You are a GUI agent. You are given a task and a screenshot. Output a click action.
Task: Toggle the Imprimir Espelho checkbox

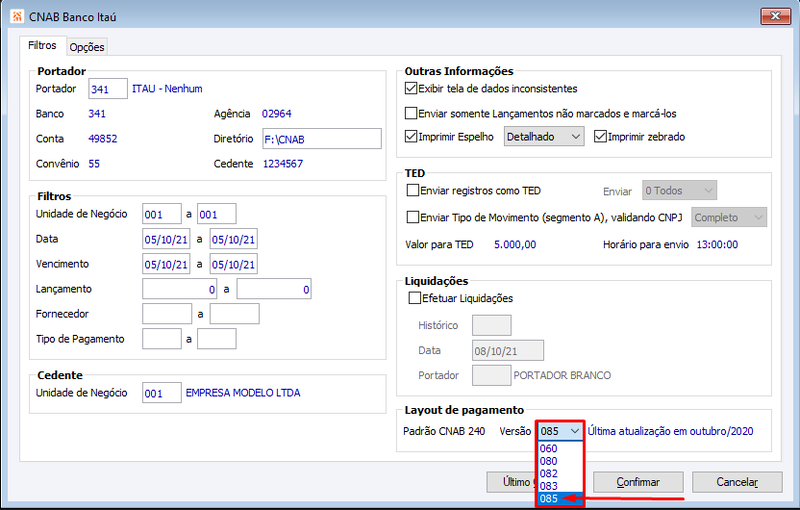[x=411, y=136]
